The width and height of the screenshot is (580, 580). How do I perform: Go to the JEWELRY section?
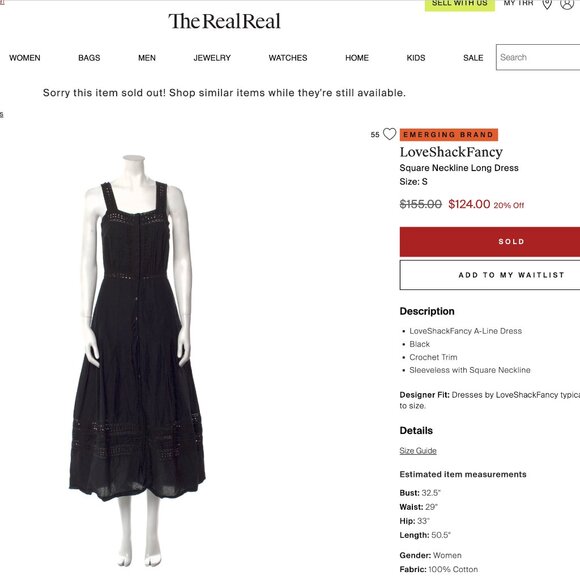pyautogui.click(x=212, y=58)
